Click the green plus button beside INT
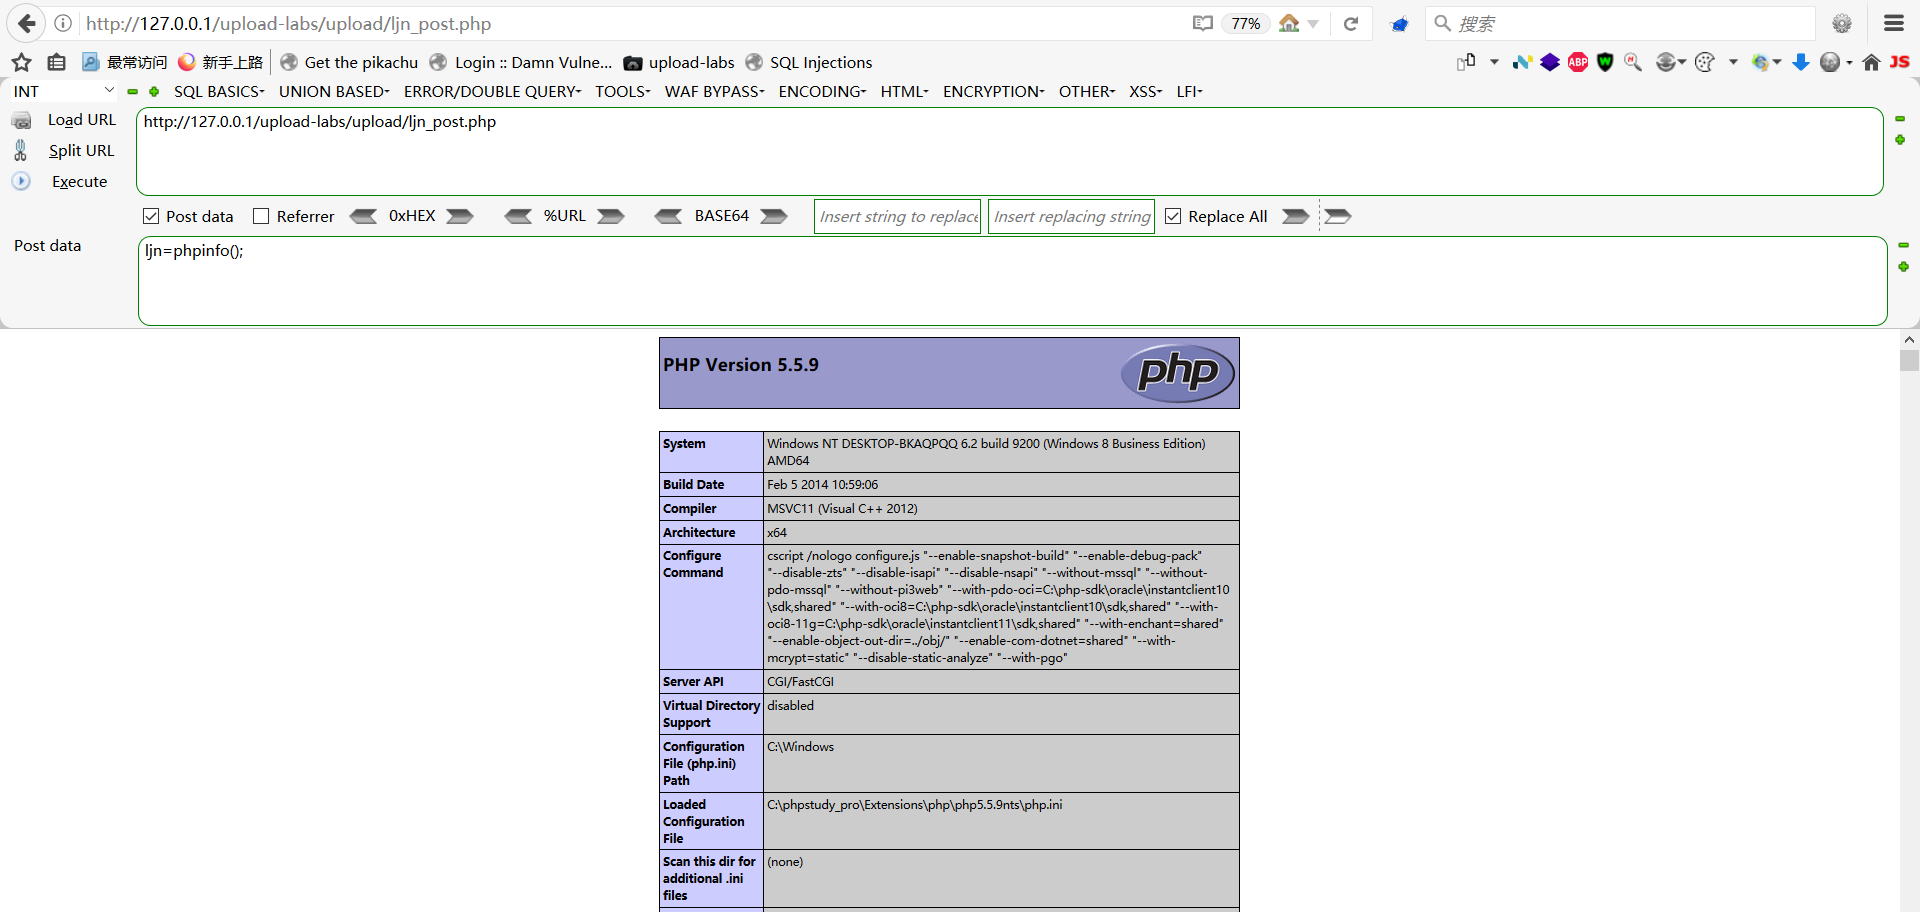 [x=154, y=91]
